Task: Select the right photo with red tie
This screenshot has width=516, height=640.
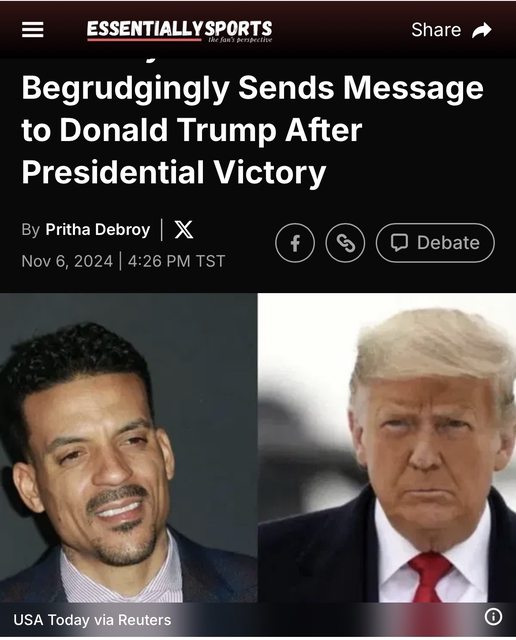Action: pyautogui.click(x=387, y=448)
